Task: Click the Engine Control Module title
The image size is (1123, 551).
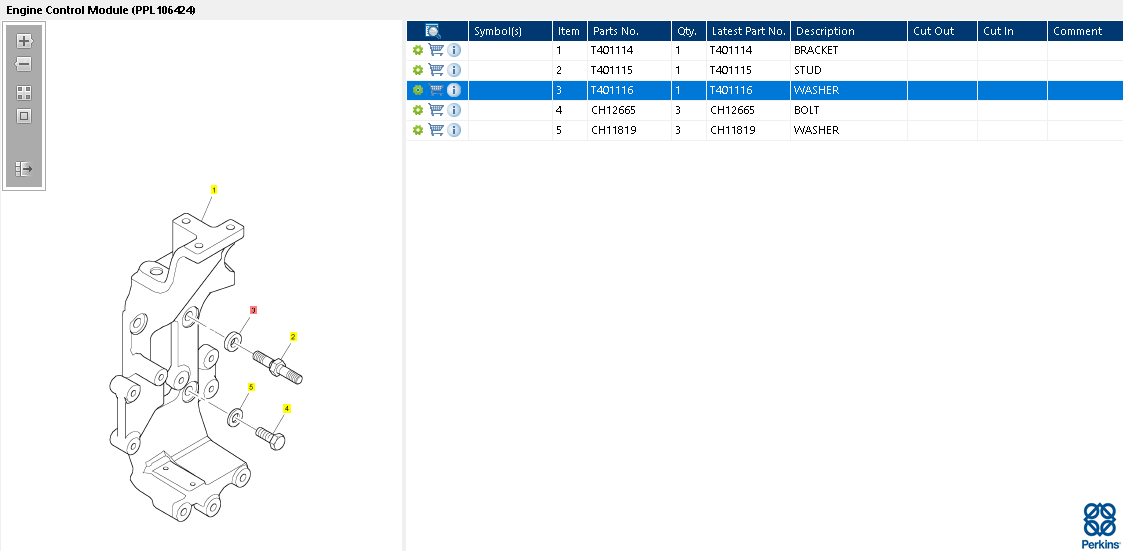Action: (x=101, y=10)
